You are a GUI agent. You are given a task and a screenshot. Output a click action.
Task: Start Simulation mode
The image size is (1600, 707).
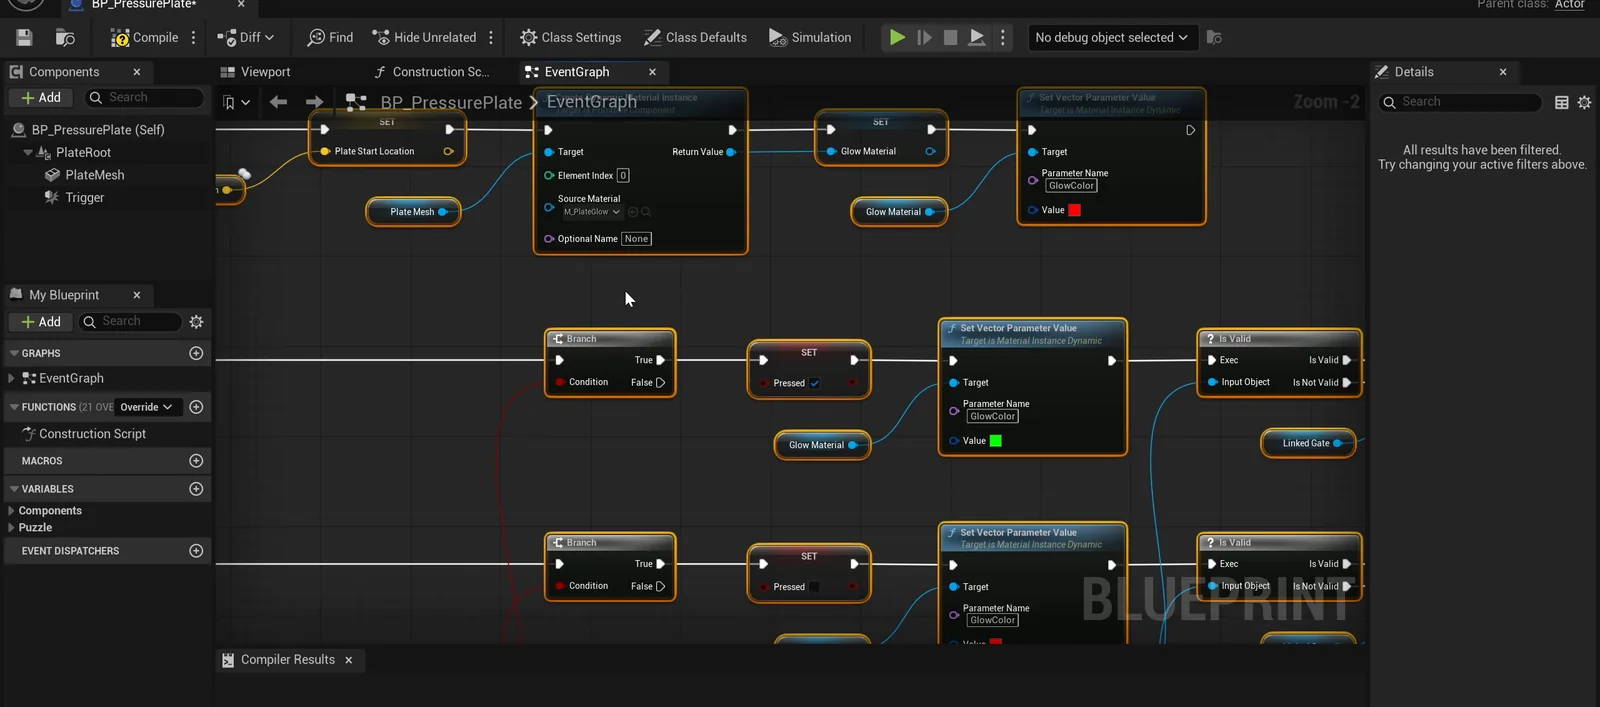(810, 37)
